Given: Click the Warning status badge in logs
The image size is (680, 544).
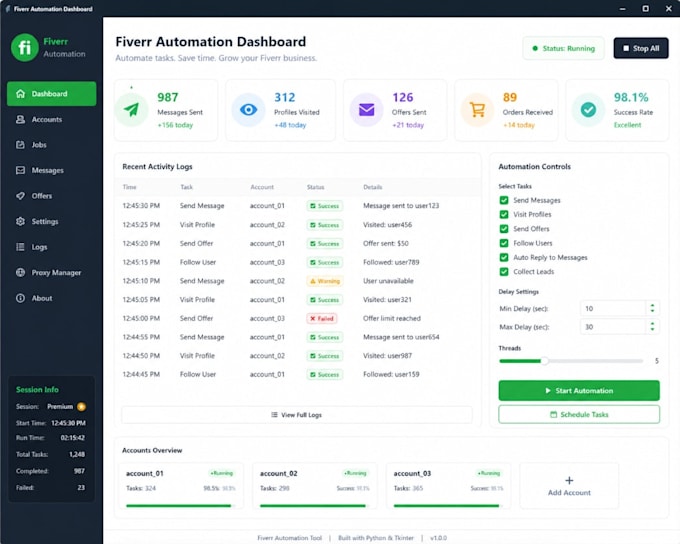Looking at the screenshot, I should (325, 281).
